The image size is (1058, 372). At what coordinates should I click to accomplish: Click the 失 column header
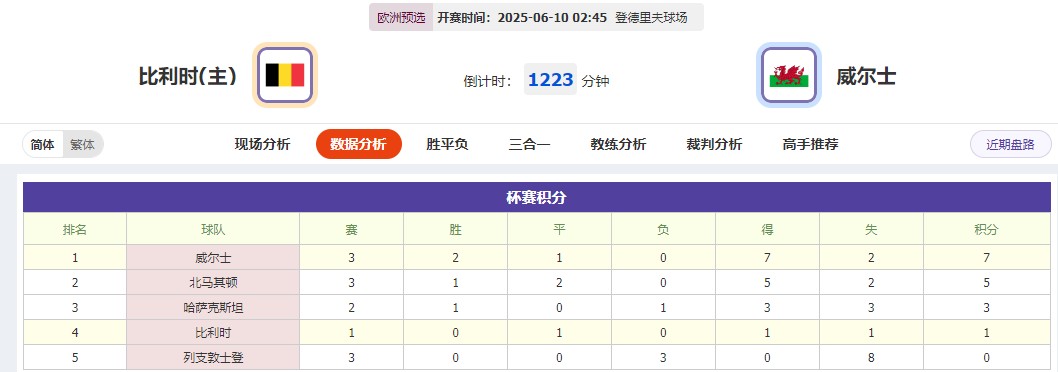click(x=871, y=230)
